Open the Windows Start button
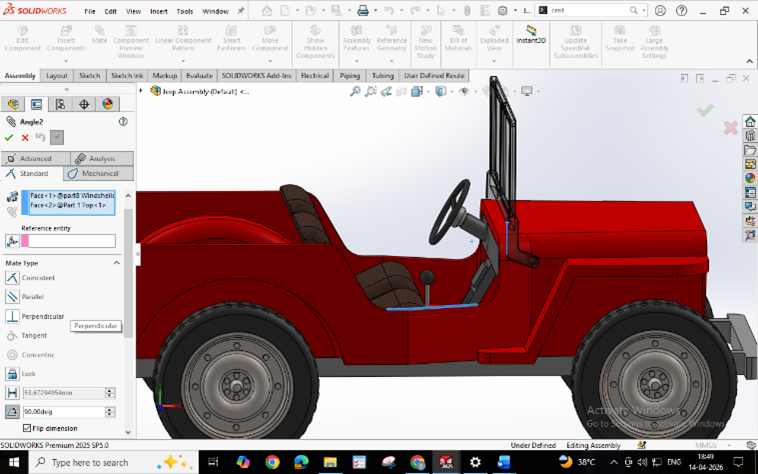This screenshot has width=758, height=474. point(14,462)
